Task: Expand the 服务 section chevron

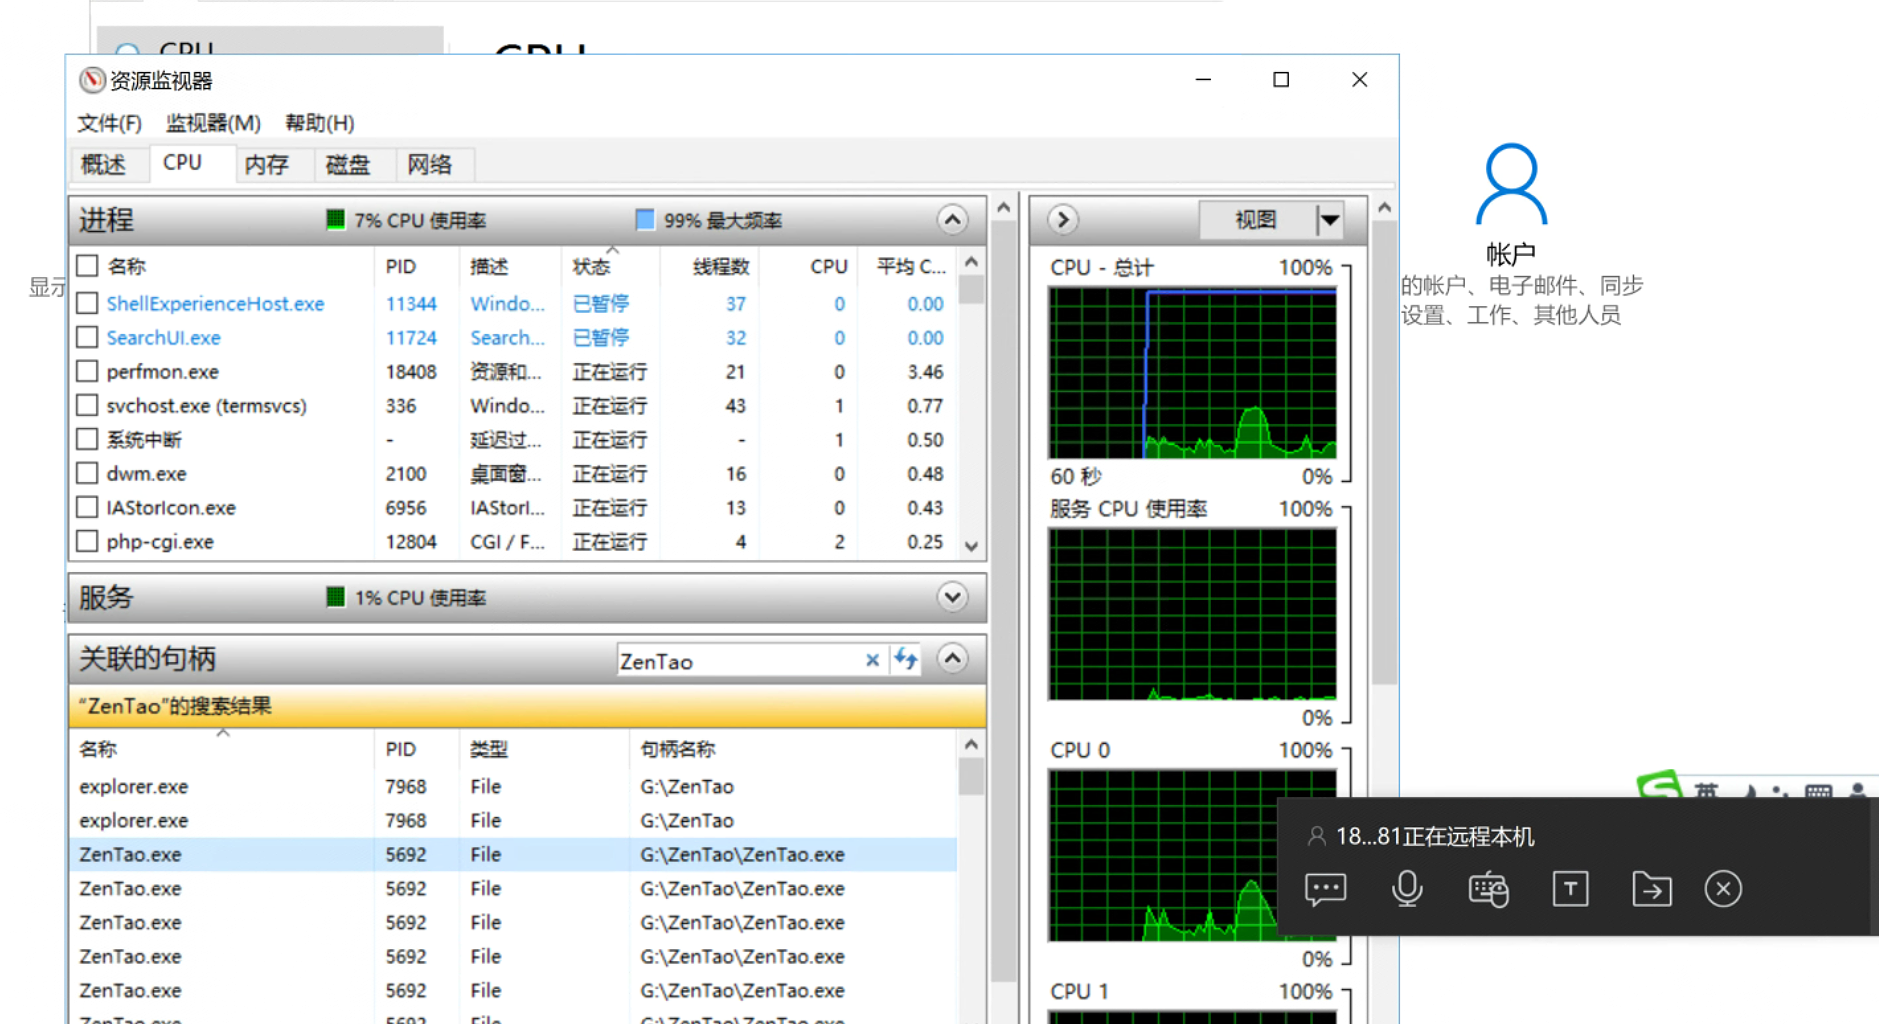Action: [x=952, y=597]
